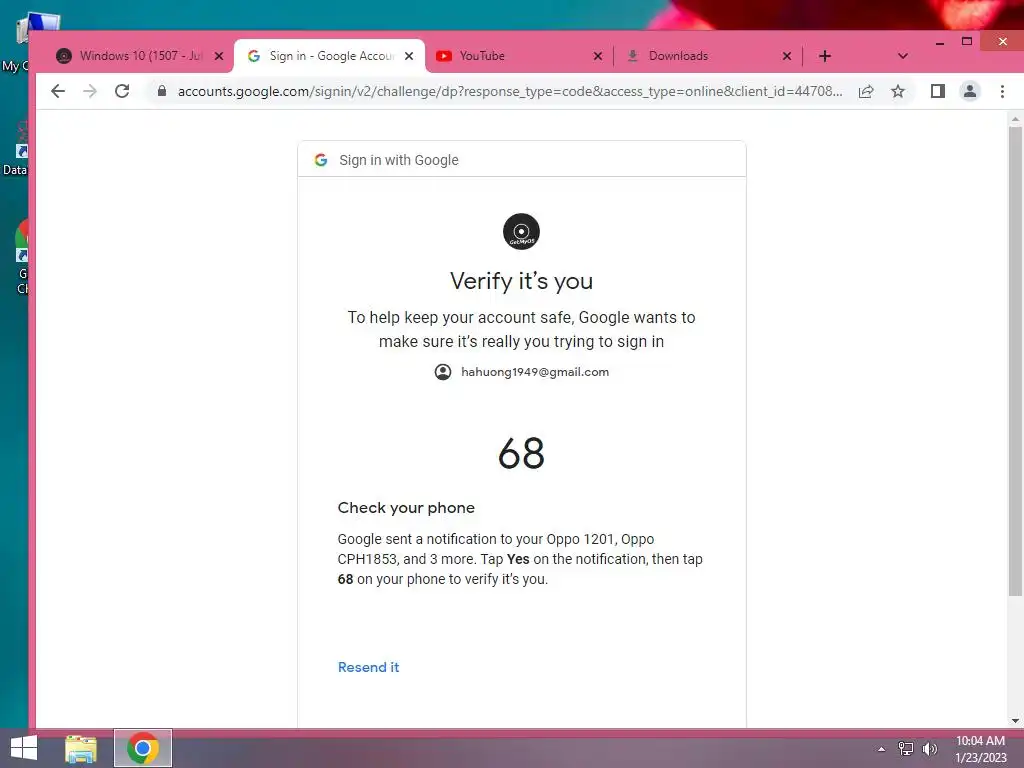Screen dimensions: 1024x768
Task: Click Sign in with Google header text
Action: (399, 160)
